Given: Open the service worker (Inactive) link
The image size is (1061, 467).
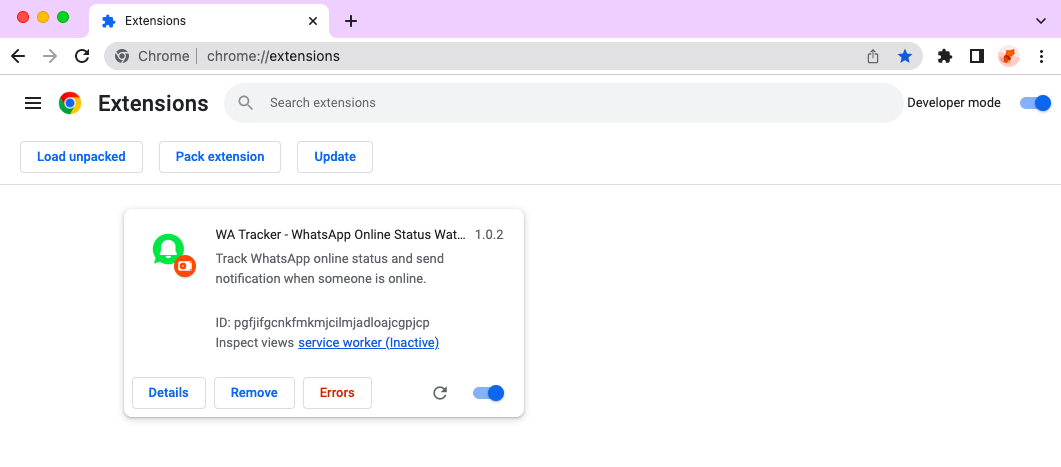Looking at the screenshot, I should [x=369, y=343].
